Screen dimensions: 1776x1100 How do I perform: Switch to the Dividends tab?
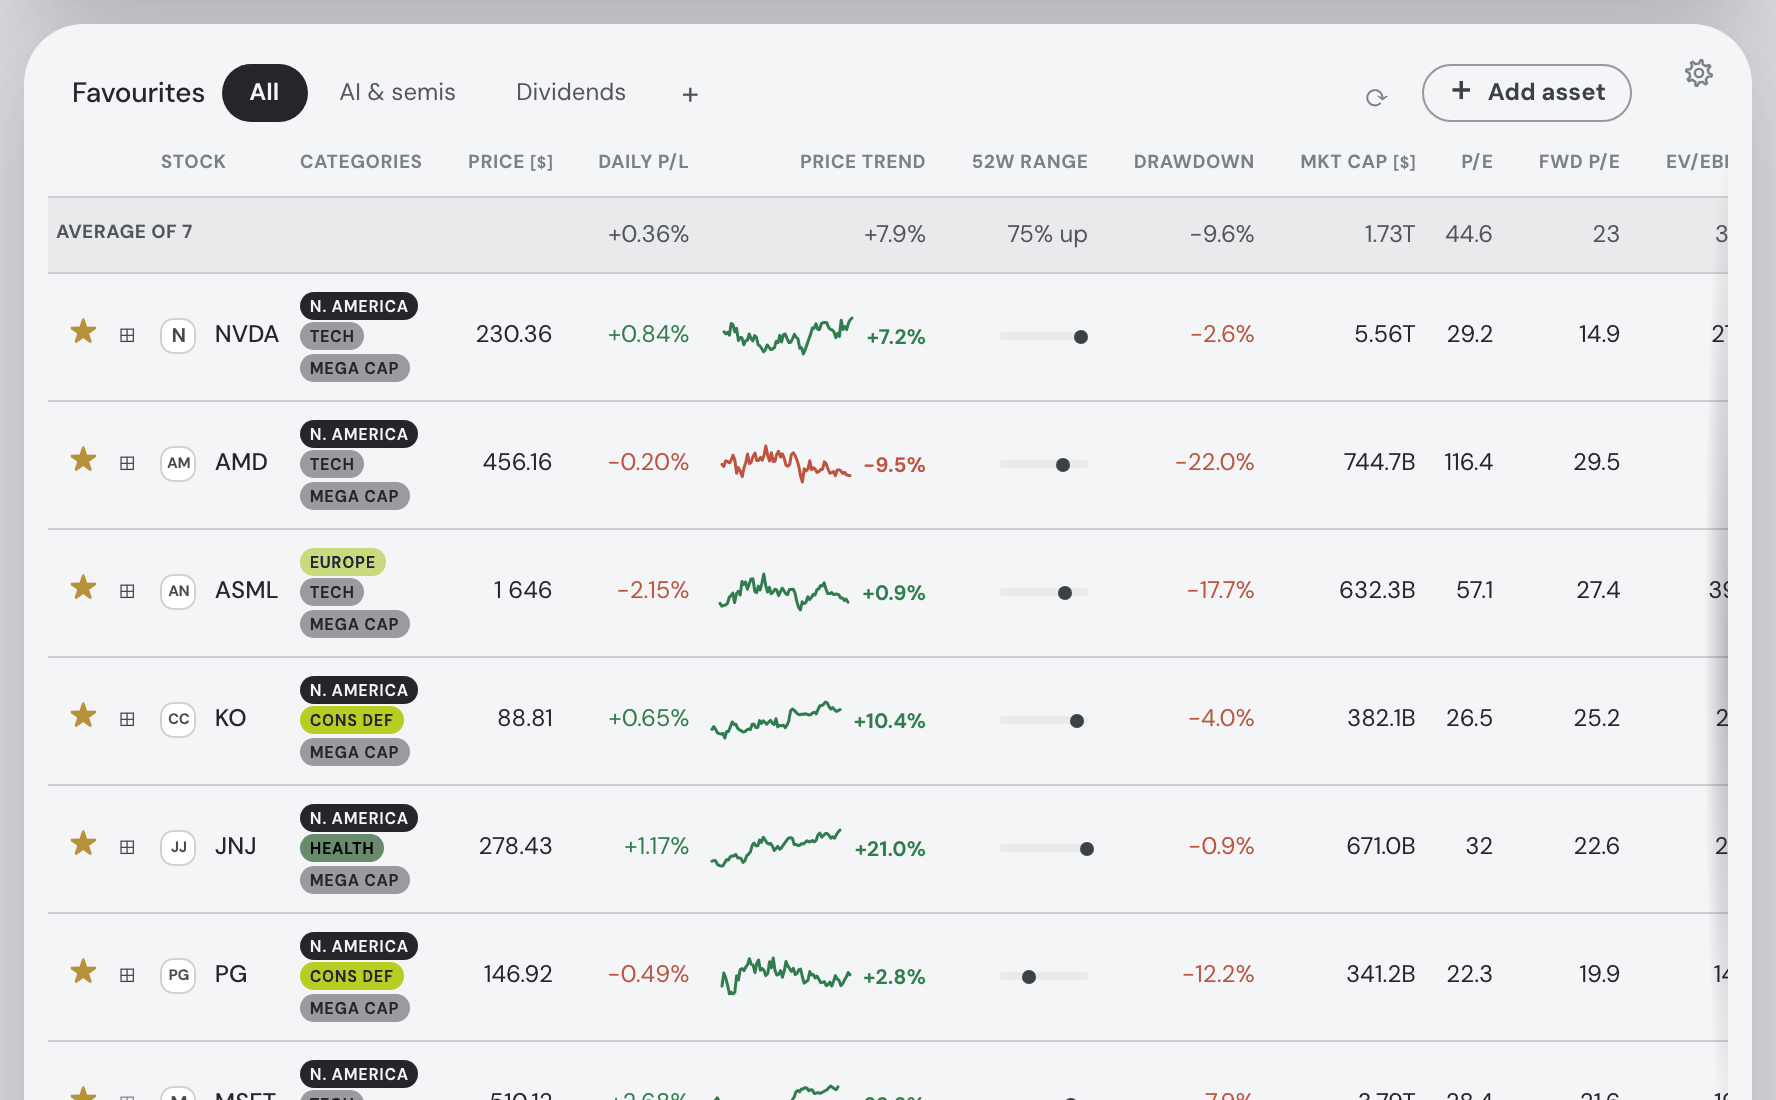coord(571,92)
